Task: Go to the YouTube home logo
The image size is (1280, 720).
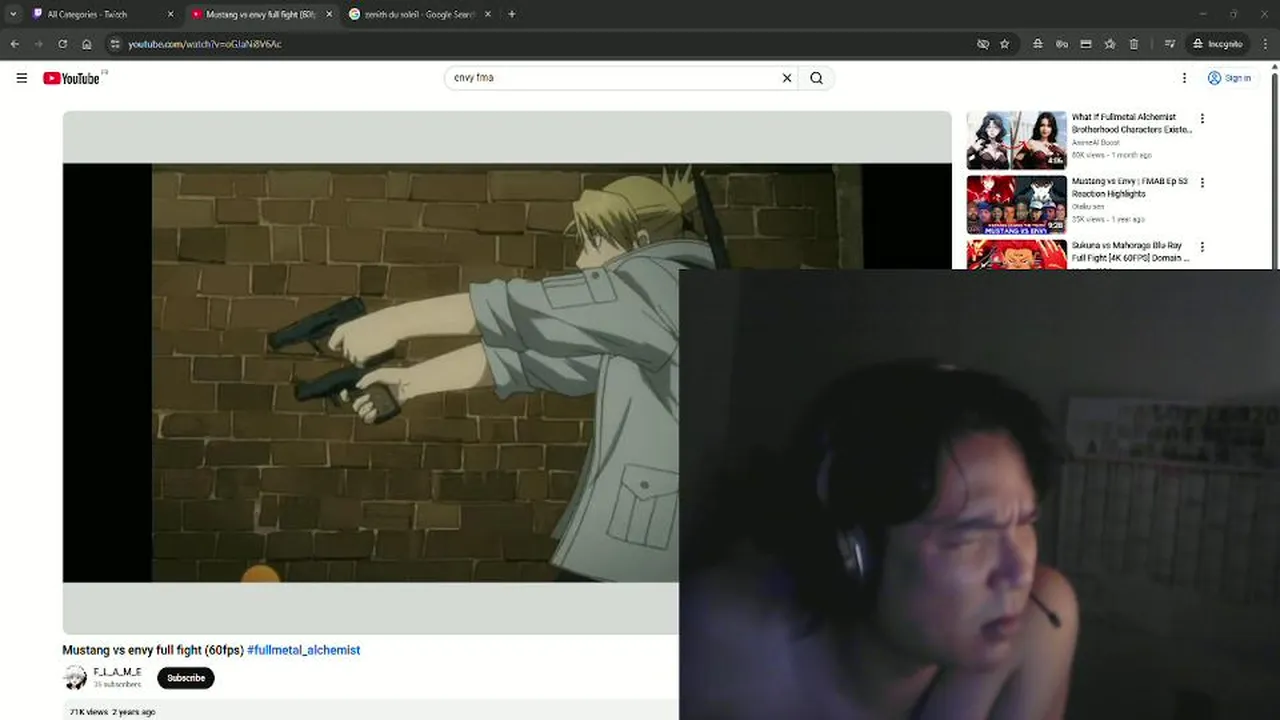Action: click(x=72, y=78)
